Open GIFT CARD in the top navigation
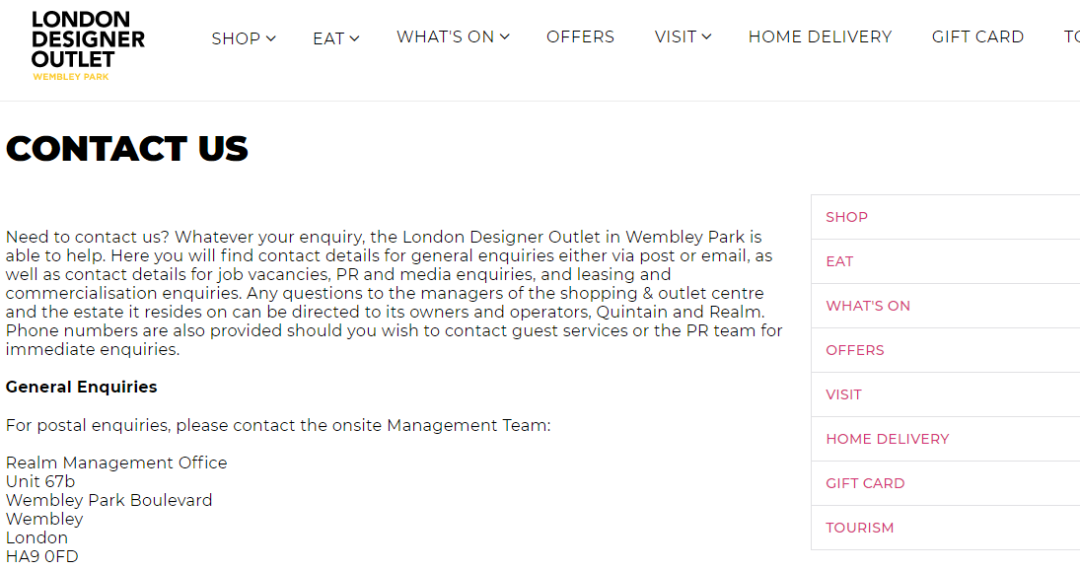The width and height of the screenshot is (1080, 570). pyautogui.click(x=977, y=36)
